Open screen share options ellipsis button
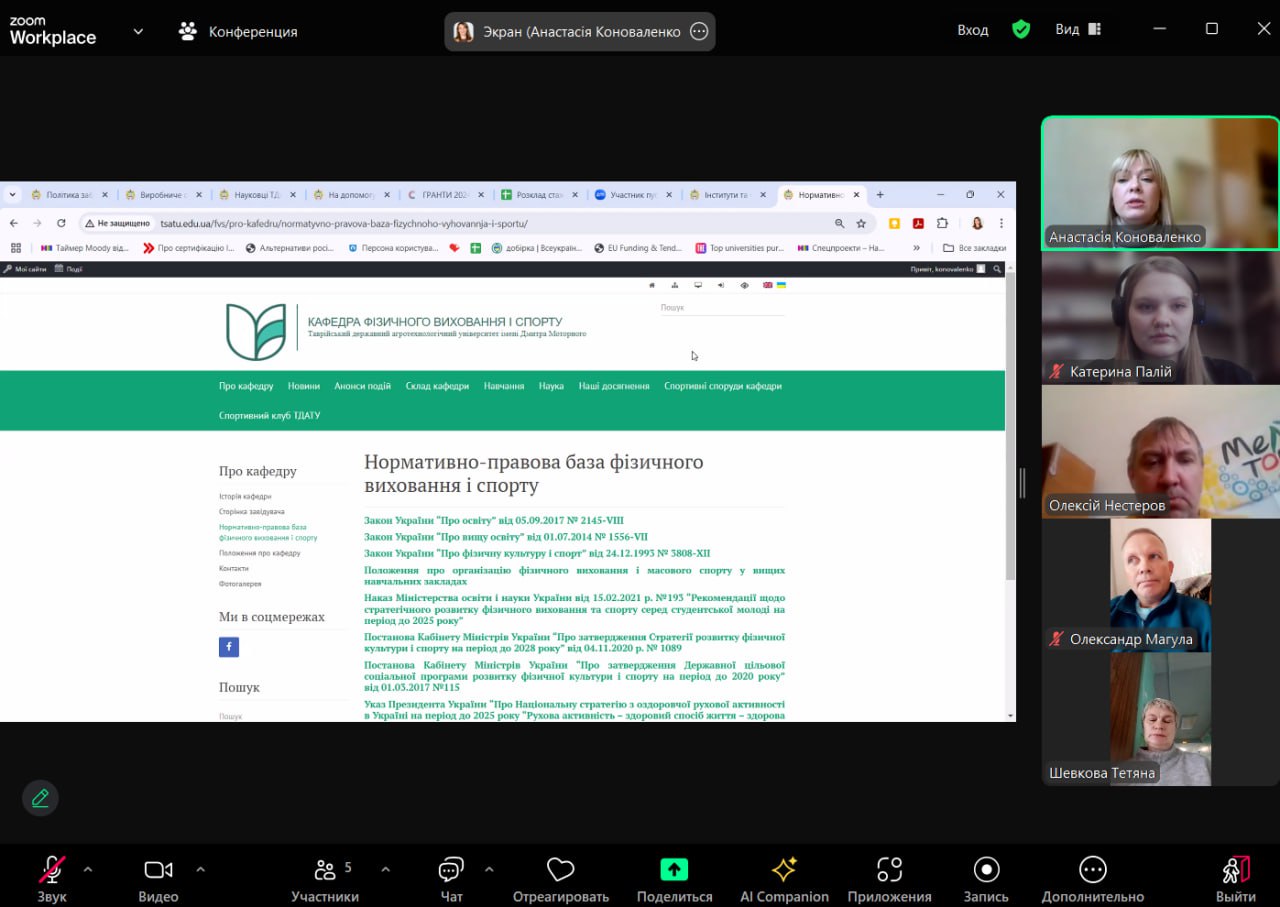The height and width of the screenshot is (907, 1280). coord(699,31)
